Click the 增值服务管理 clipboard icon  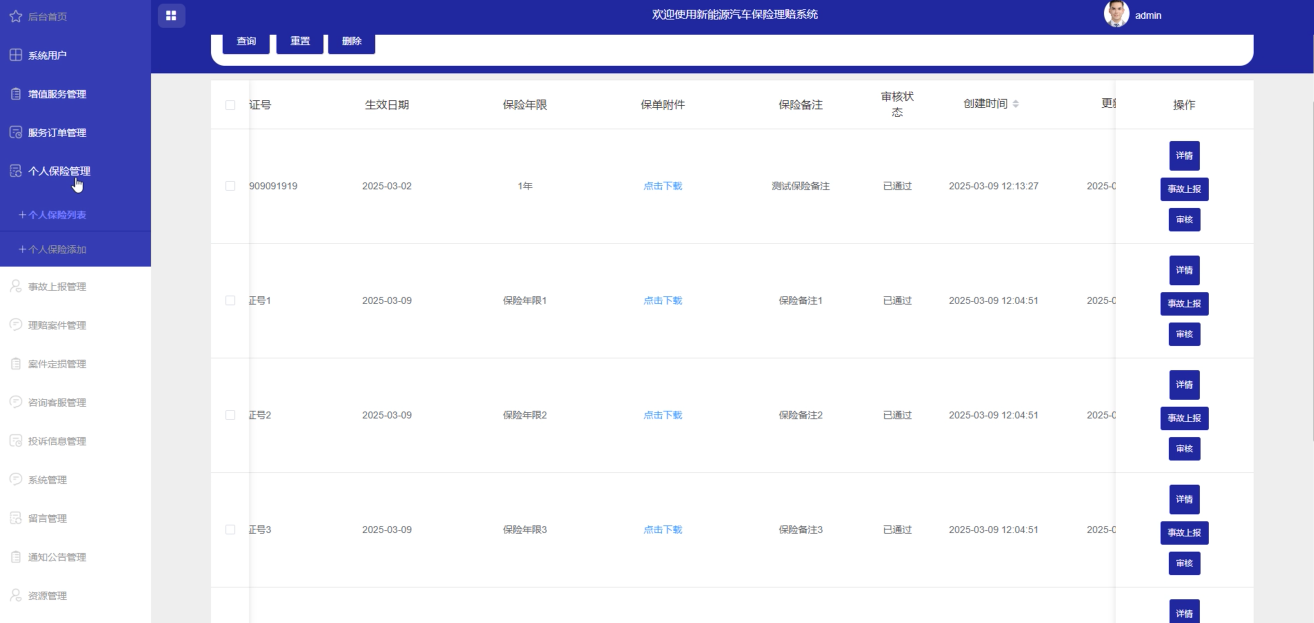click(15, 94)
